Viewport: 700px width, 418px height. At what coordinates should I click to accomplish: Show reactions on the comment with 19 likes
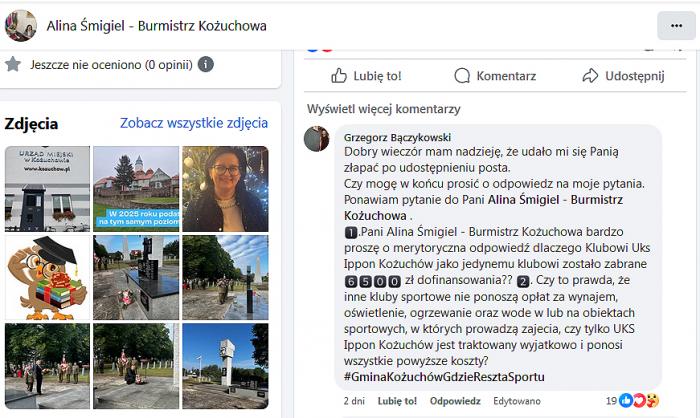[x=632, y=401]
